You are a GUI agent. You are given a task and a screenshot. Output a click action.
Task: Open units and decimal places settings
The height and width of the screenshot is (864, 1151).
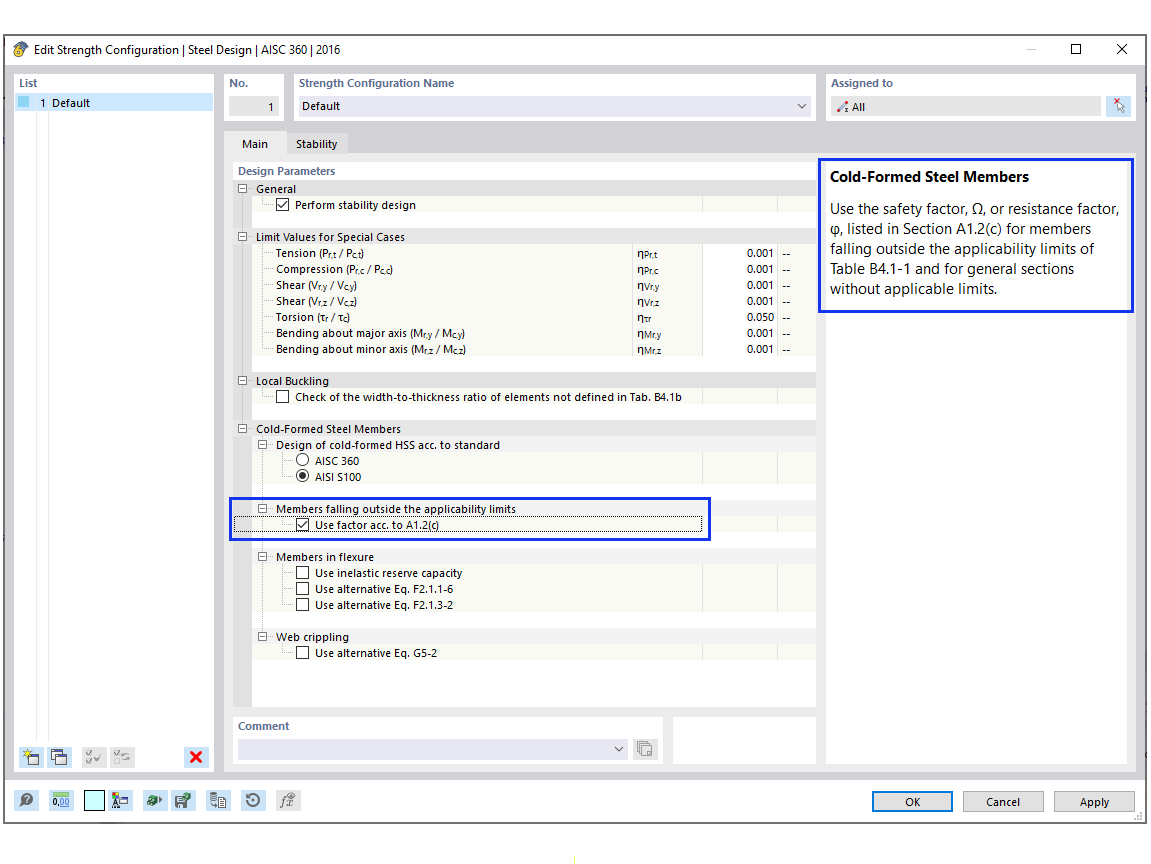60,800
